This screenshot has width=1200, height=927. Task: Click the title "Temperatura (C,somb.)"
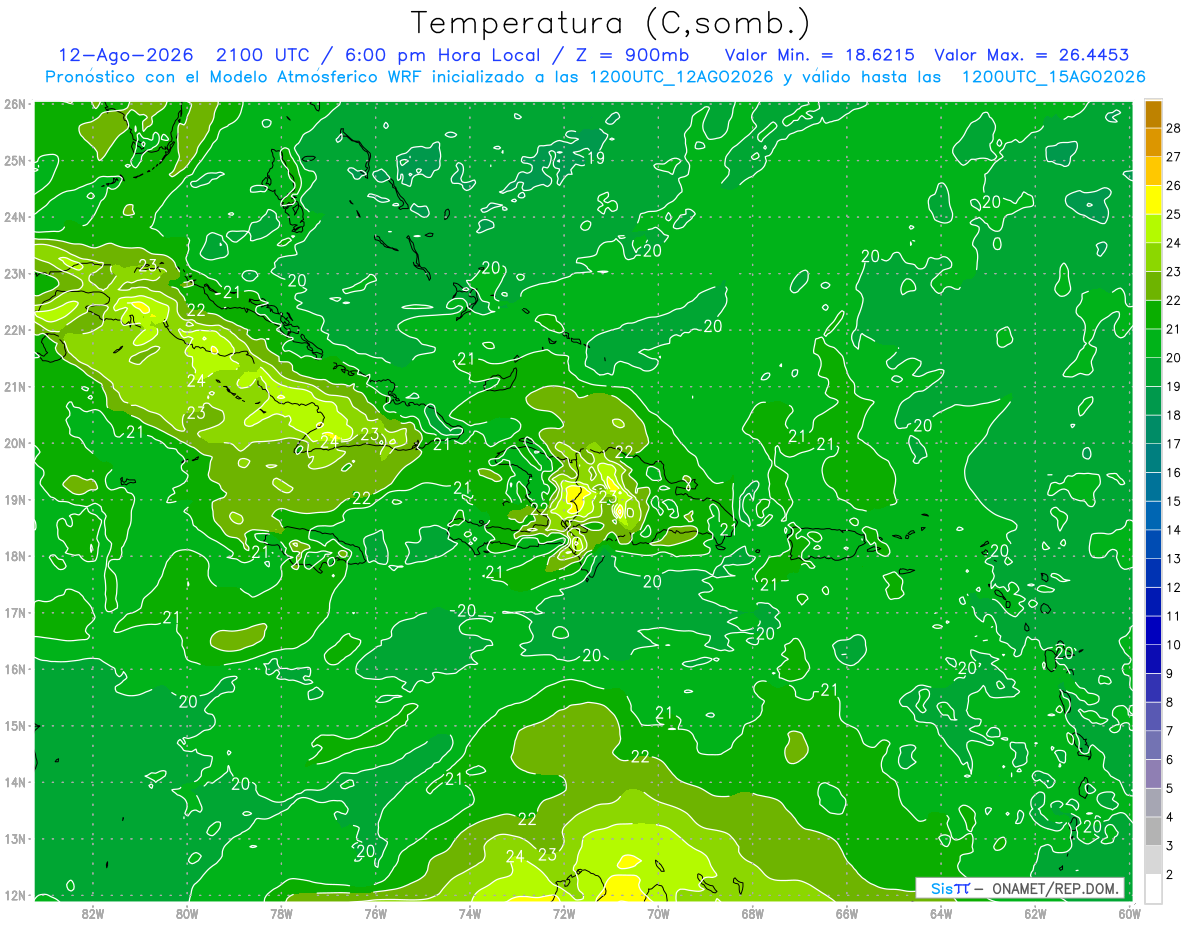611,23
